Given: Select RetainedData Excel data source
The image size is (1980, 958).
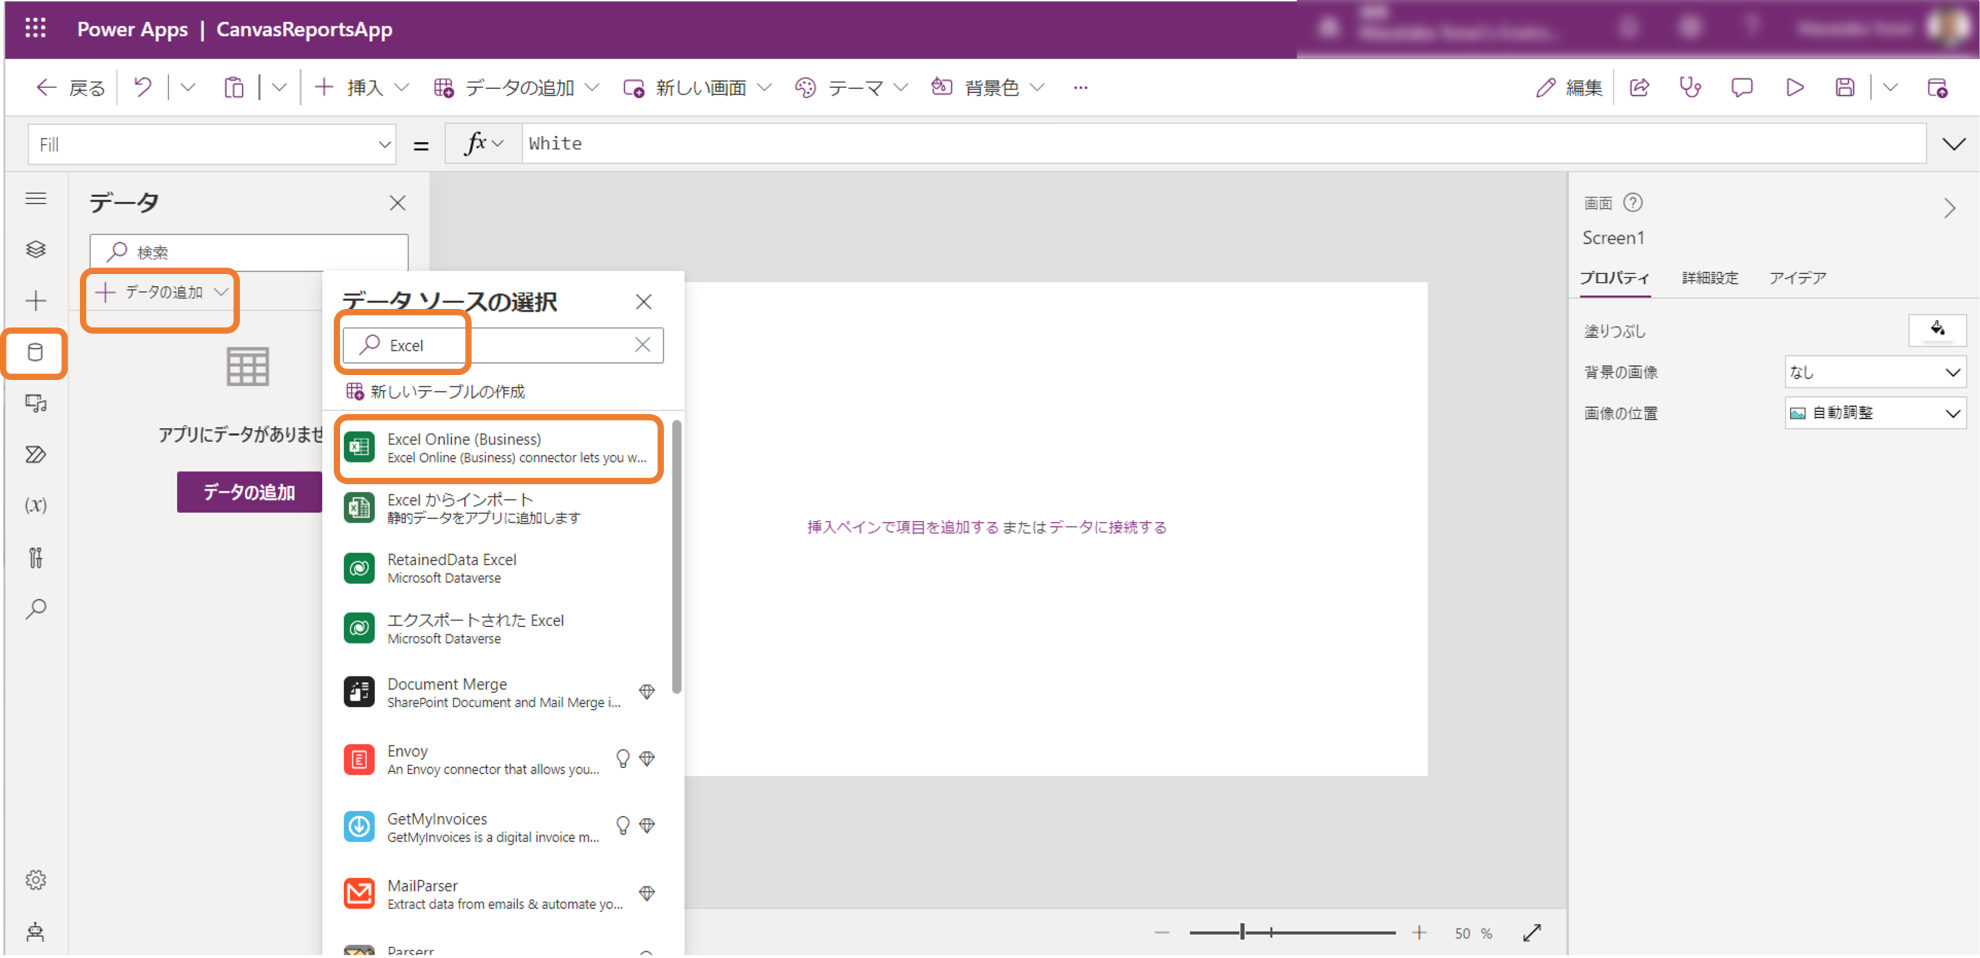Looking at the screenshot, I should (500, 568).
